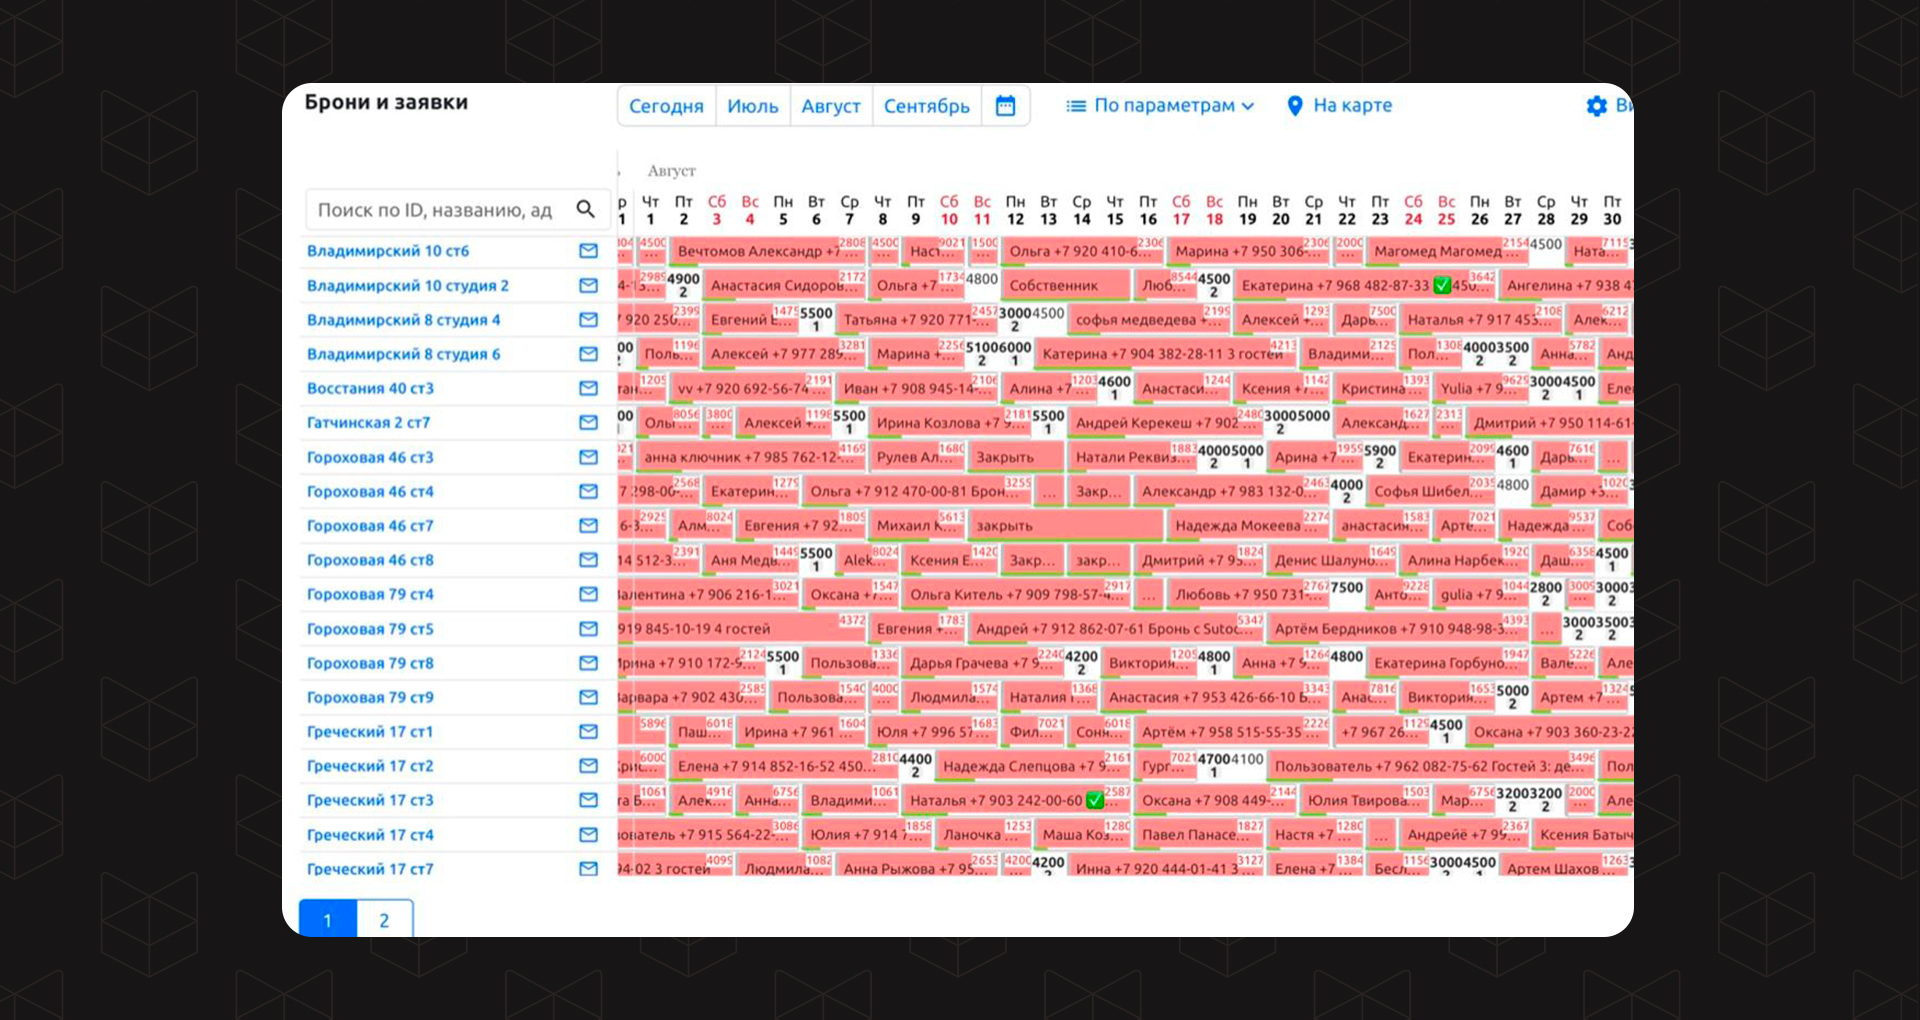Click green checkmark on Наталья +7 903 booking
The image size is (1920, 1020).
1094,800
